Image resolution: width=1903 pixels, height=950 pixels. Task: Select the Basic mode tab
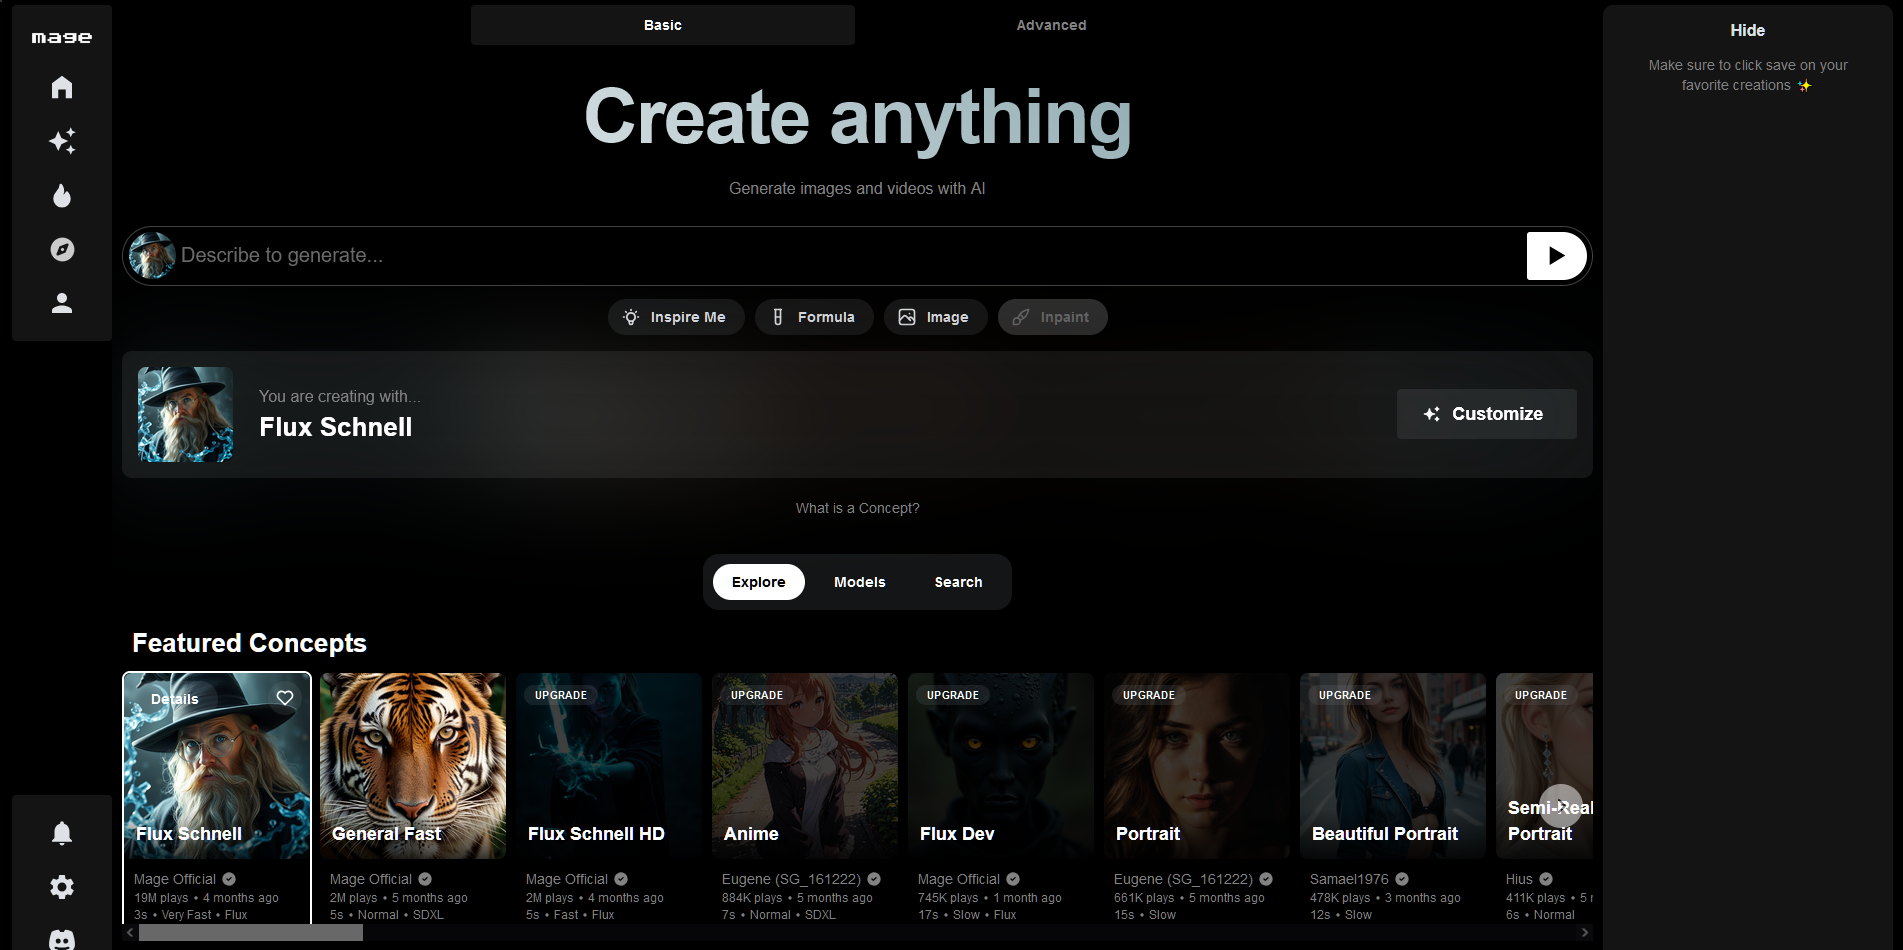point(662,25)
